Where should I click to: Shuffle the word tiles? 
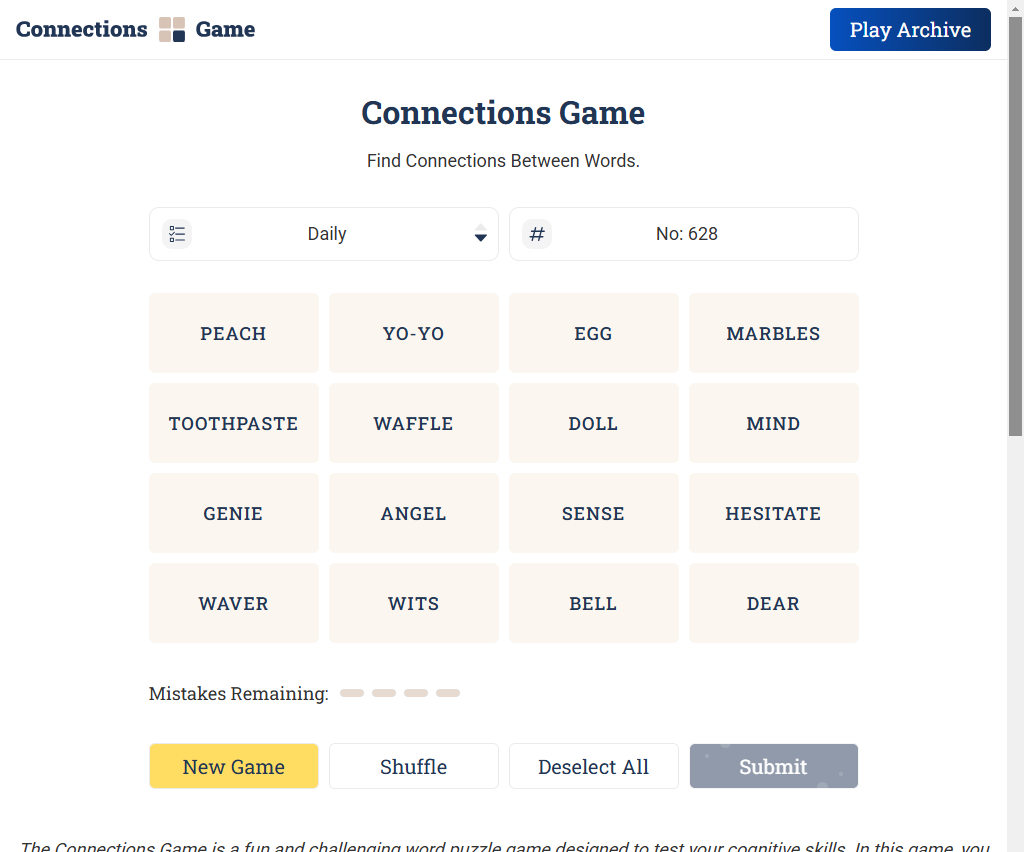point(413,767)
